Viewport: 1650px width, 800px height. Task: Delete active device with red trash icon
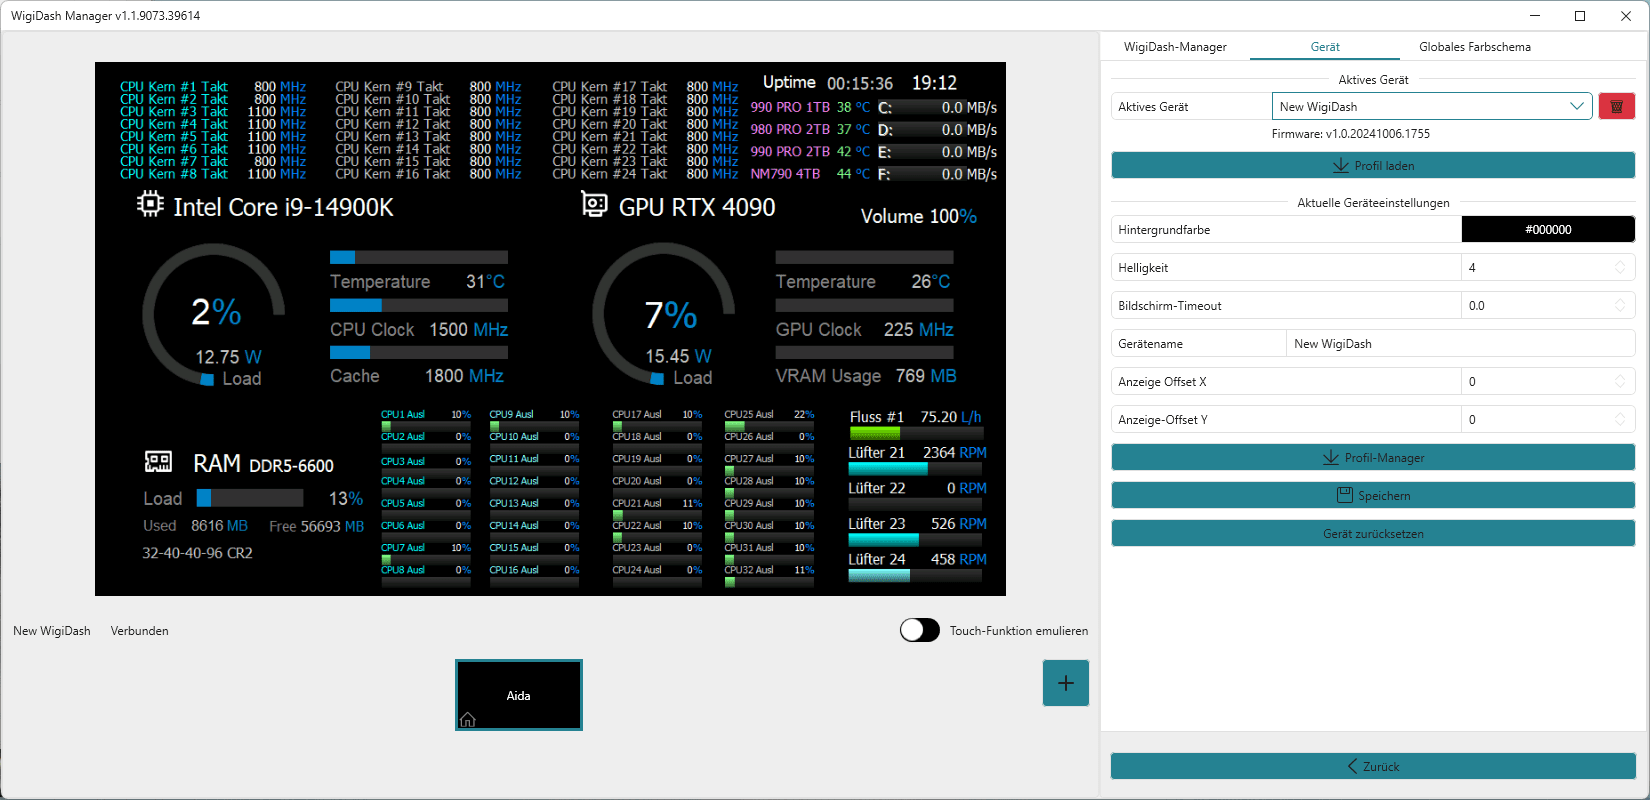[1616, 106]
